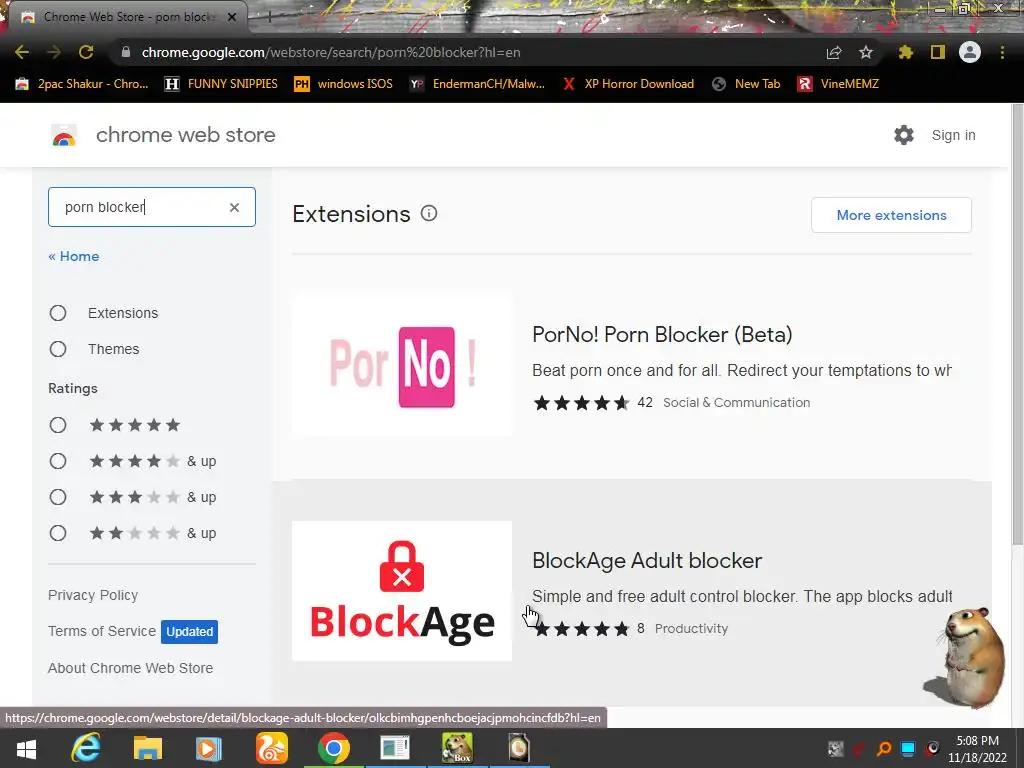Open the FUNNY SNIPPIES bookmark
The height and width of the screenshot is (768, 1024).
pos(221,84)
